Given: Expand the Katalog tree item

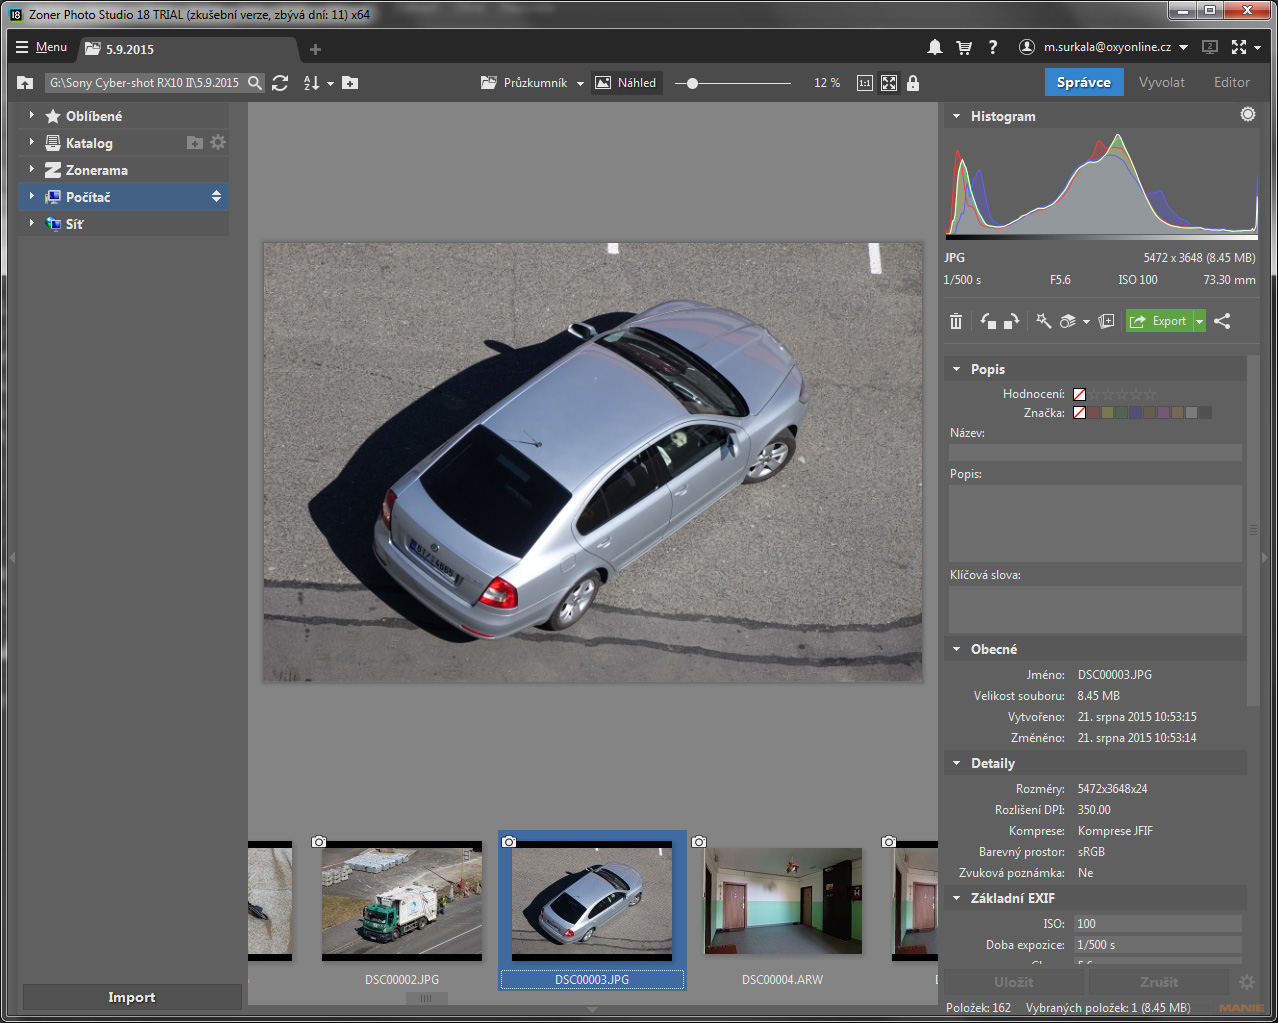Looking at the screenshot, I should [32, 143].
